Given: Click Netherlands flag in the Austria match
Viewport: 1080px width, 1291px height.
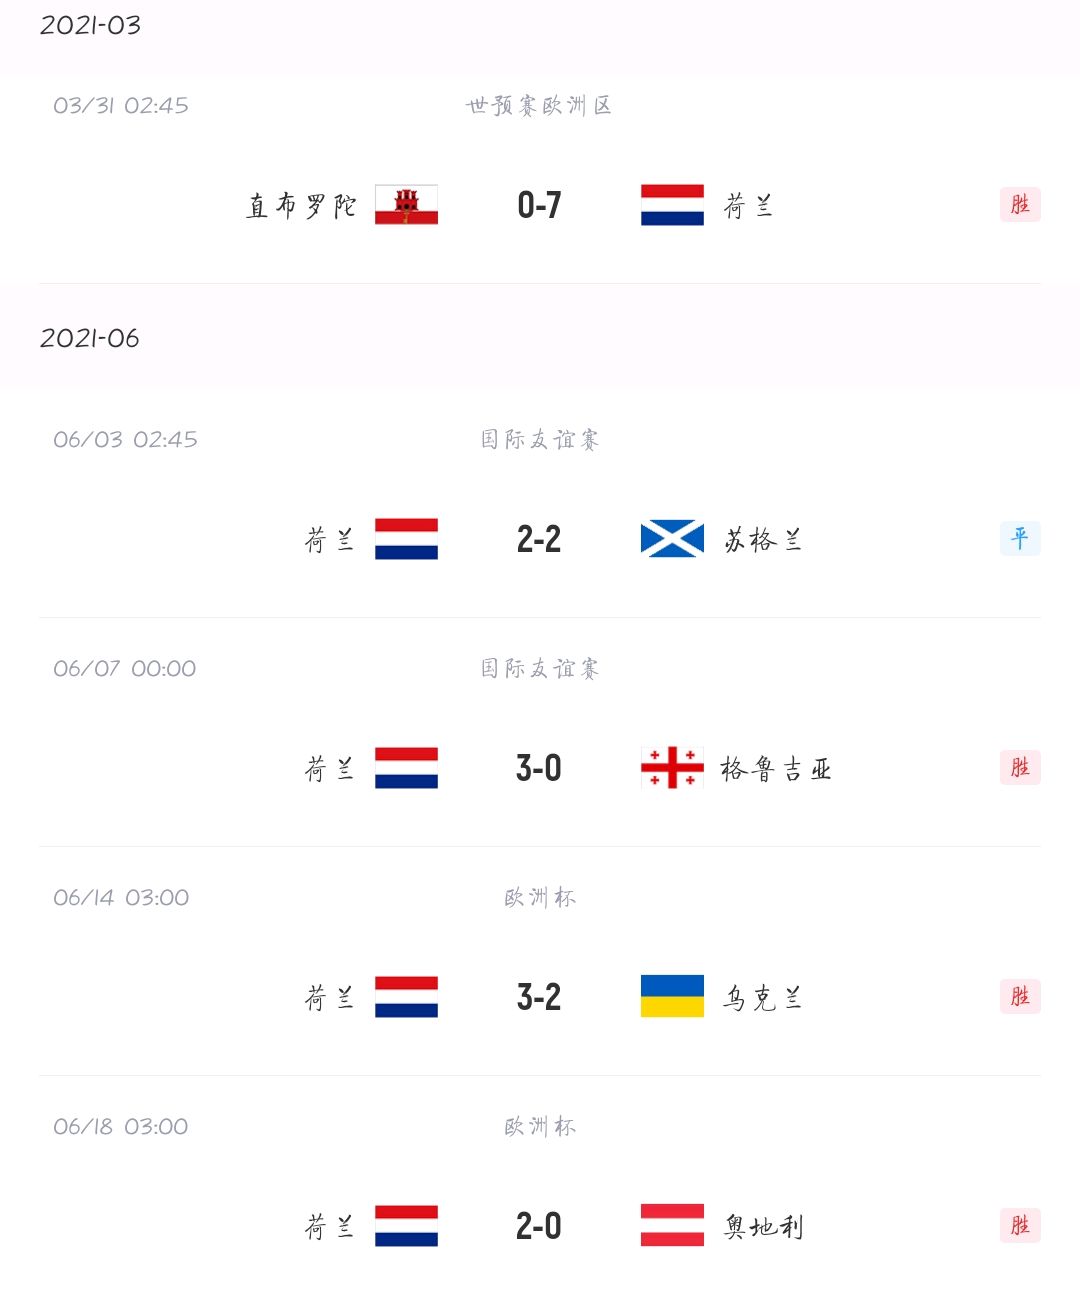Looking at the screenshot, I should pos(406,1226).
